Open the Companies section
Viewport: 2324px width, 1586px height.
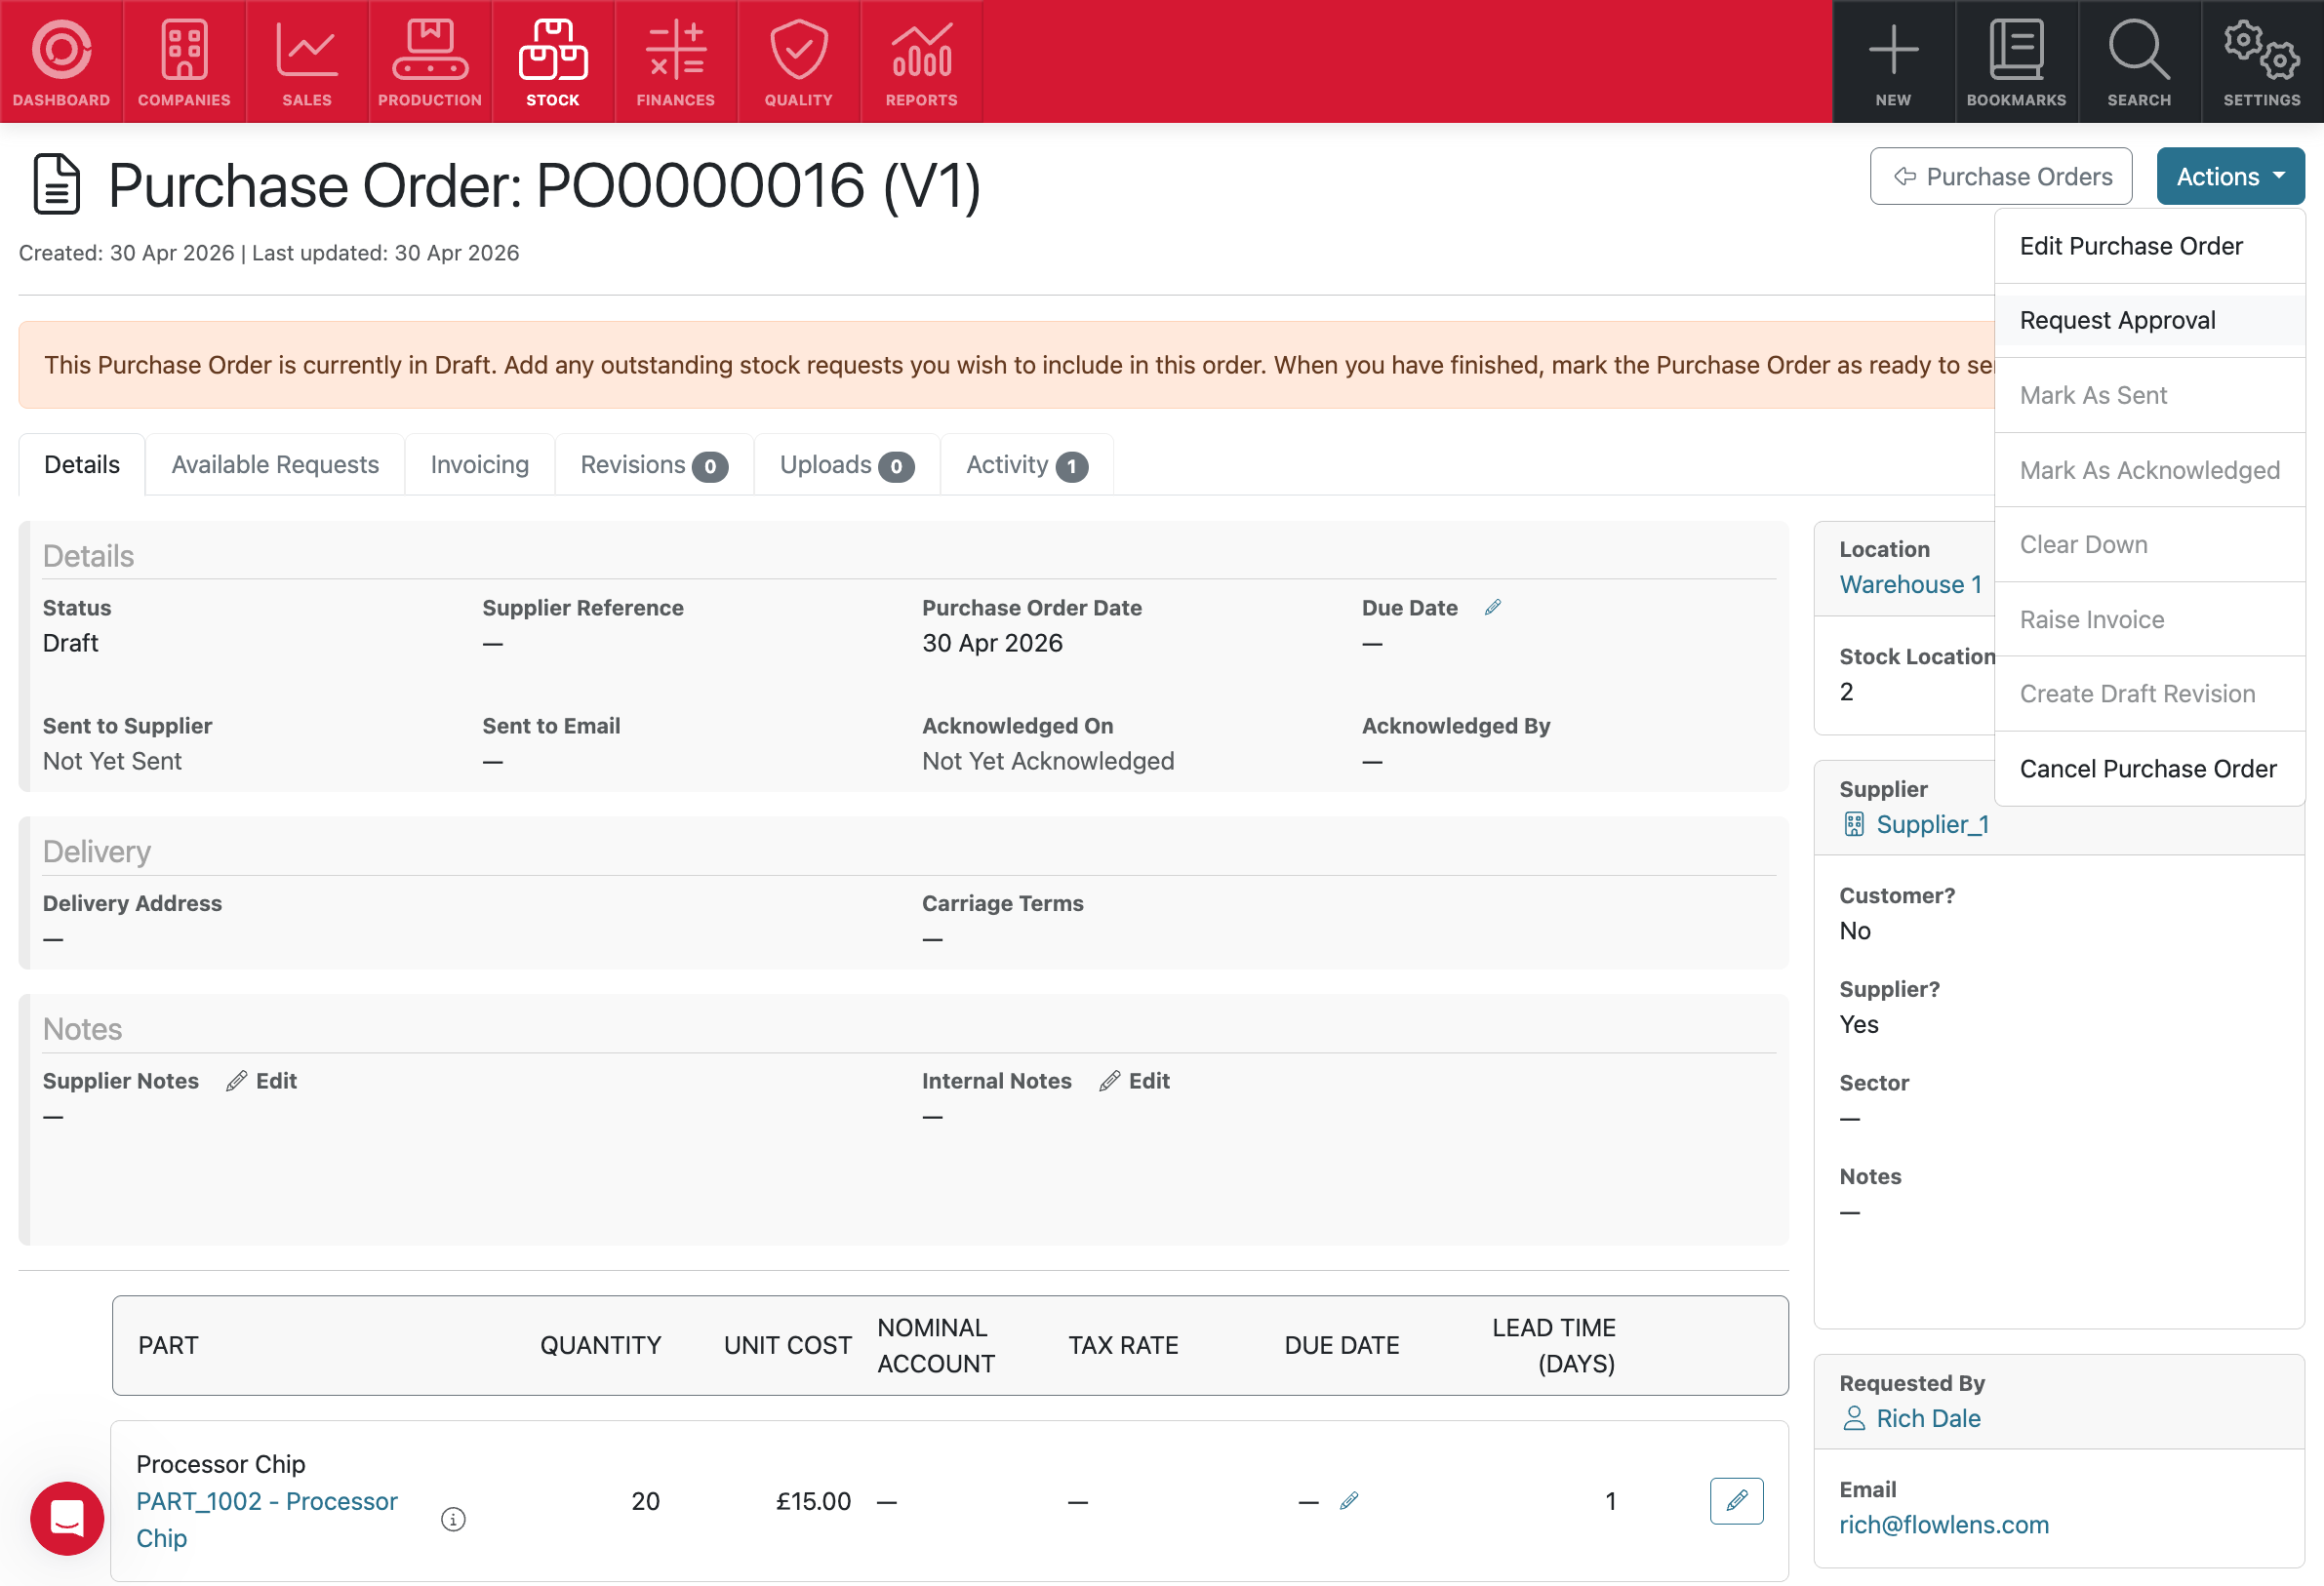tap(184, 61)
